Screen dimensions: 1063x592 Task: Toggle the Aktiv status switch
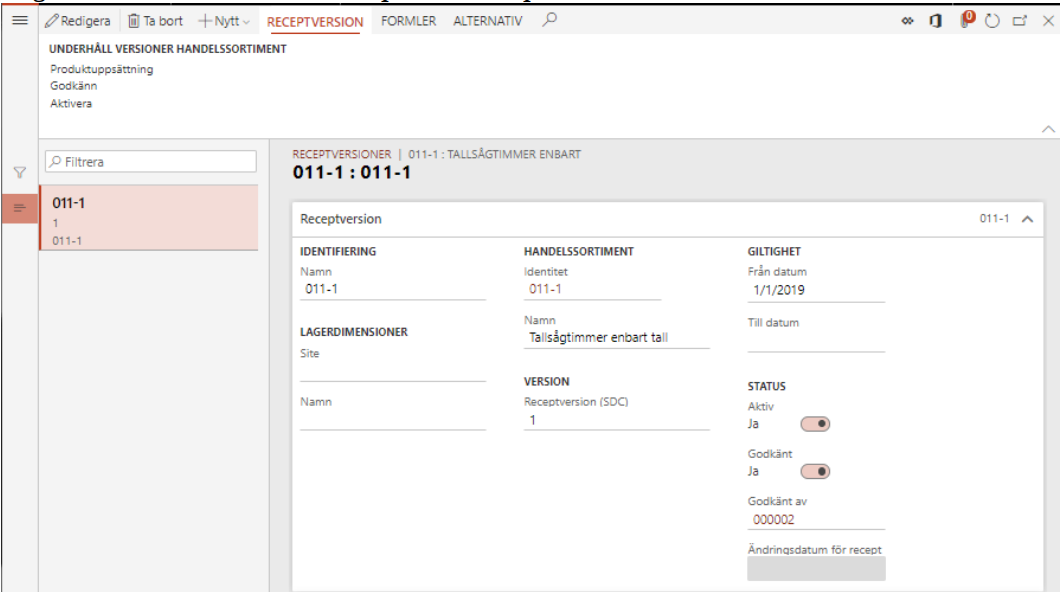pos(815,424)
